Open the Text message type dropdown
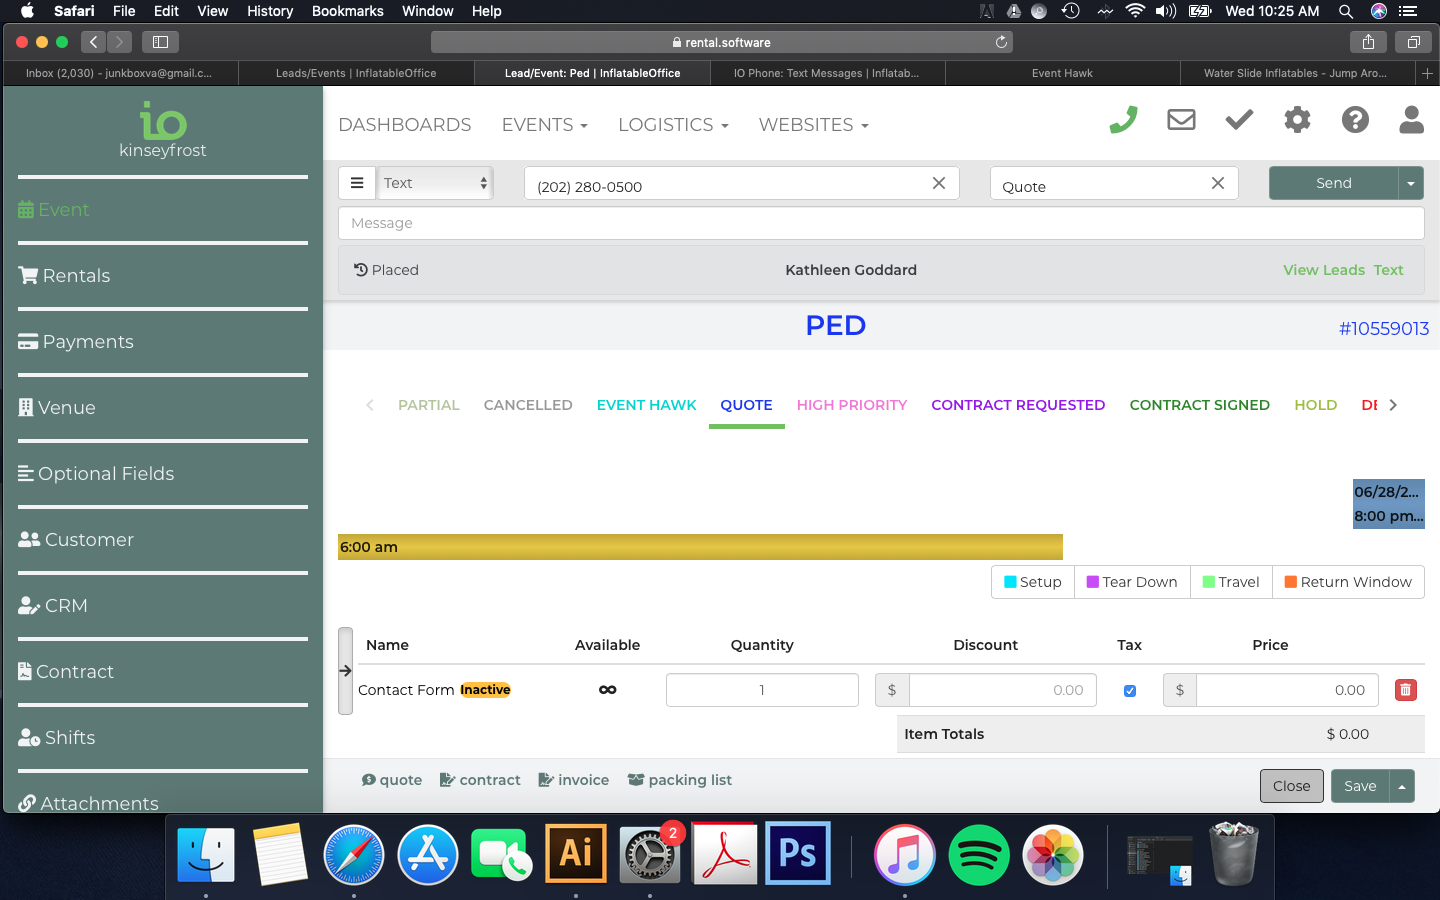Viewport: 1440px width, 900px height. (436, 183)
